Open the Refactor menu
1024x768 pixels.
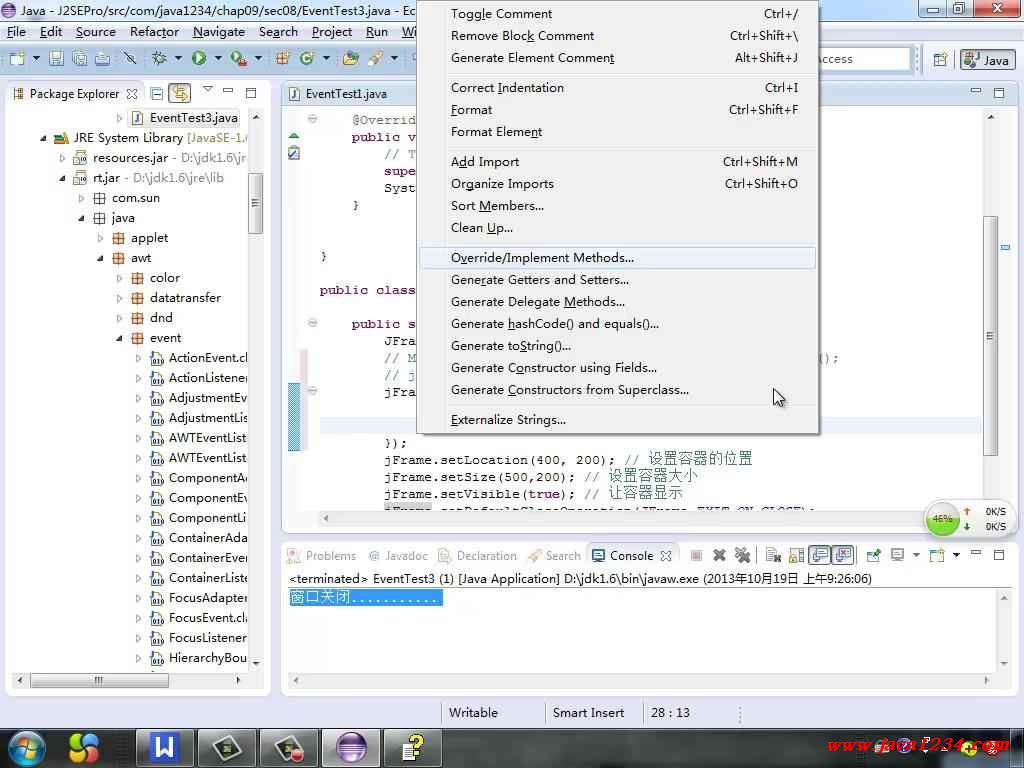pos(154,32)
